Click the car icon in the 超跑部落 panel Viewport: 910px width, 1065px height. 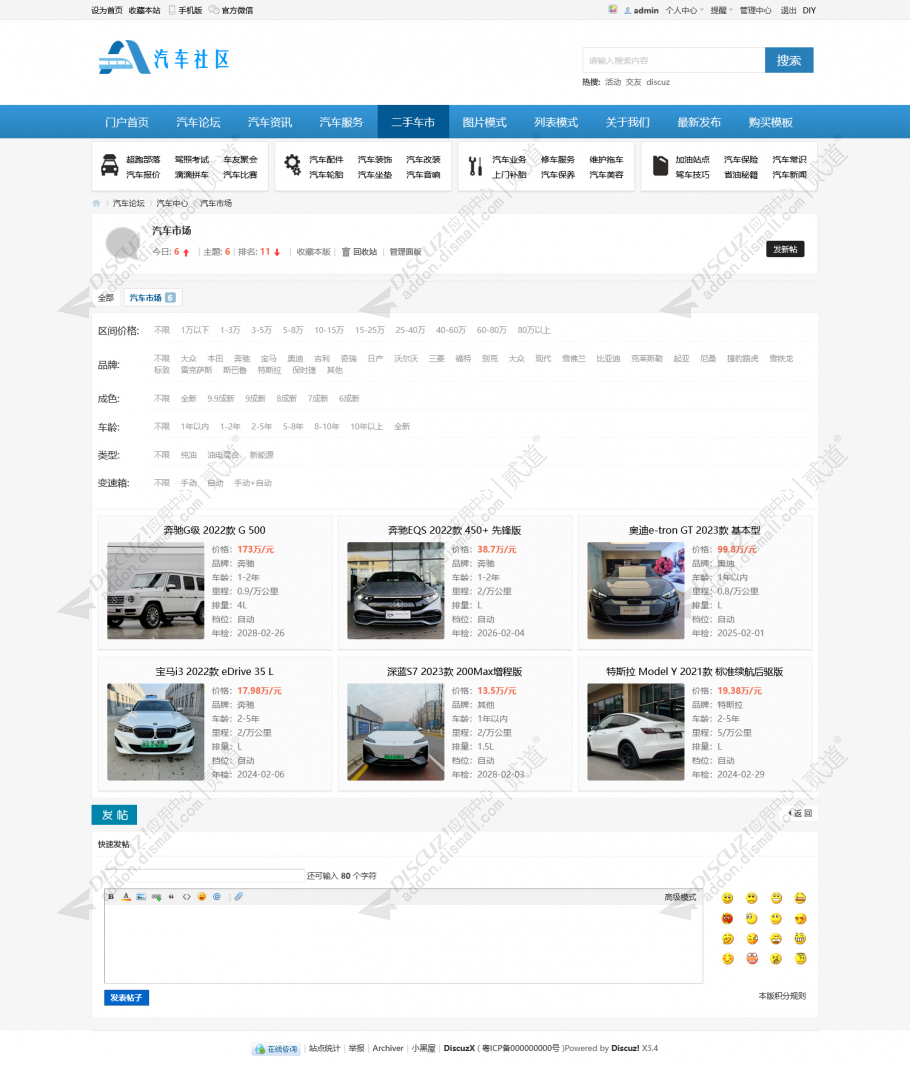[x=109, y=165]
